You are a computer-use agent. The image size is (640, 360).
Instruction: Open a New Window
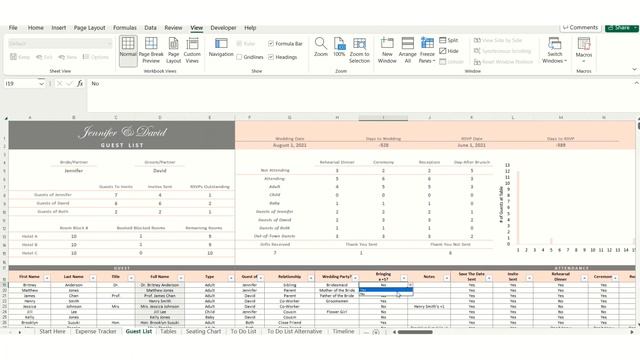pos(387,50)
